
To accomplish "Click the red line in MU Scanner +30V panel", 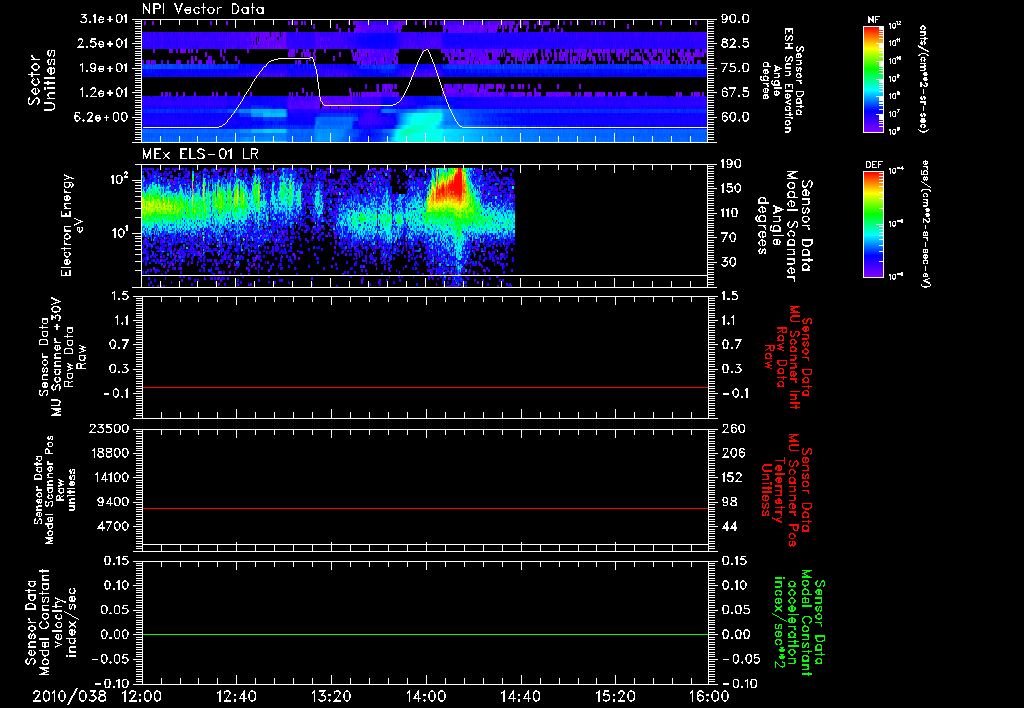I will (425, 387).
